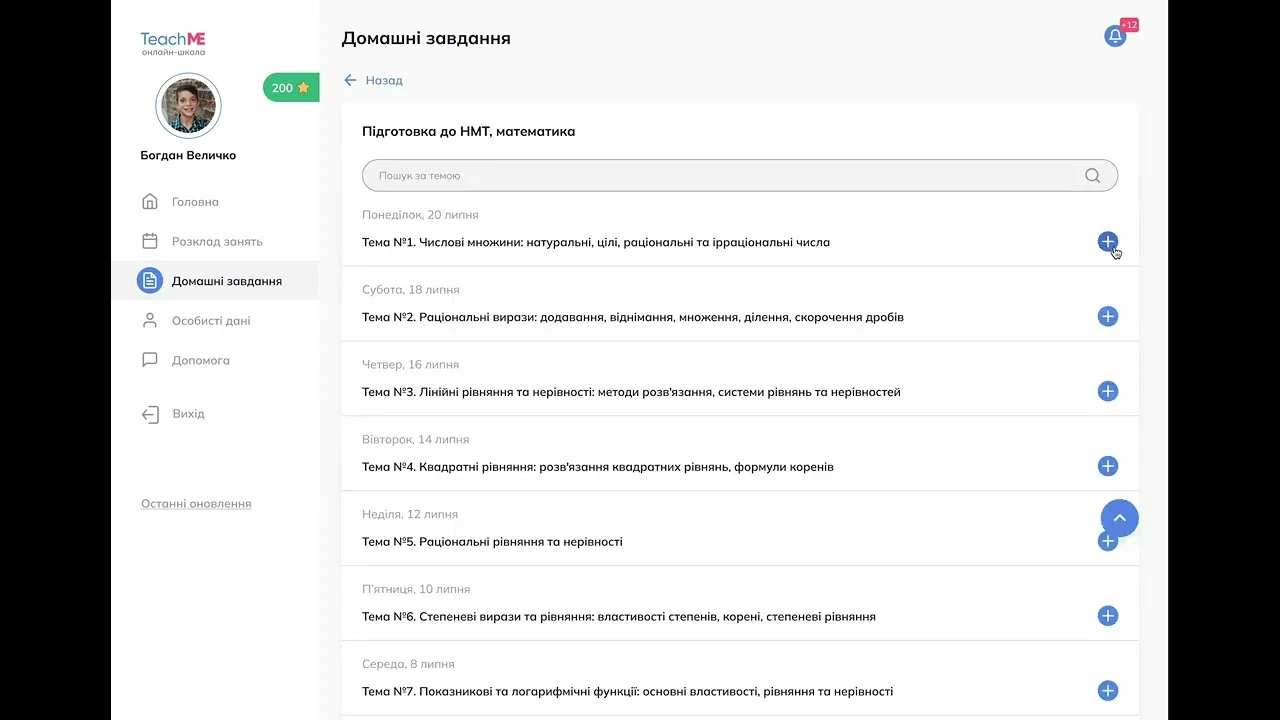The image size is (1280, 720).
Task: Expand Тема №3 Лінійні рівняння
Action: [1107, 392]
